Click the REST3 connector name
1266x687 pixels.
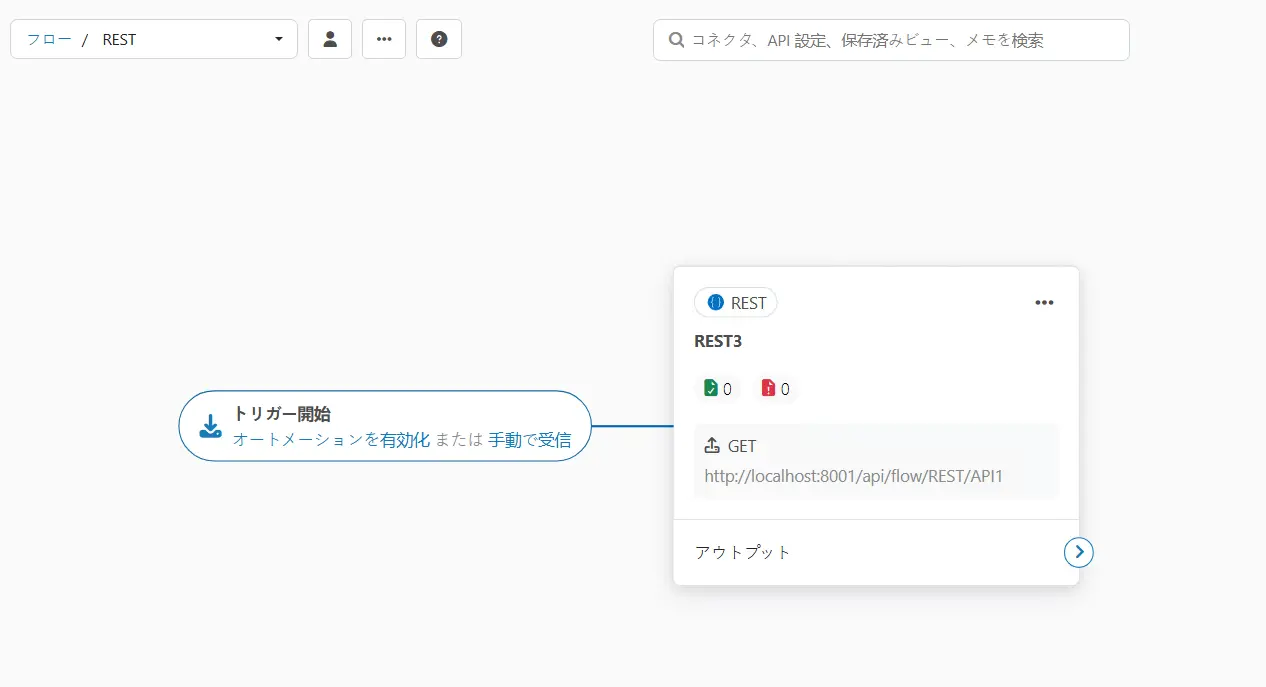coord(718,341)
